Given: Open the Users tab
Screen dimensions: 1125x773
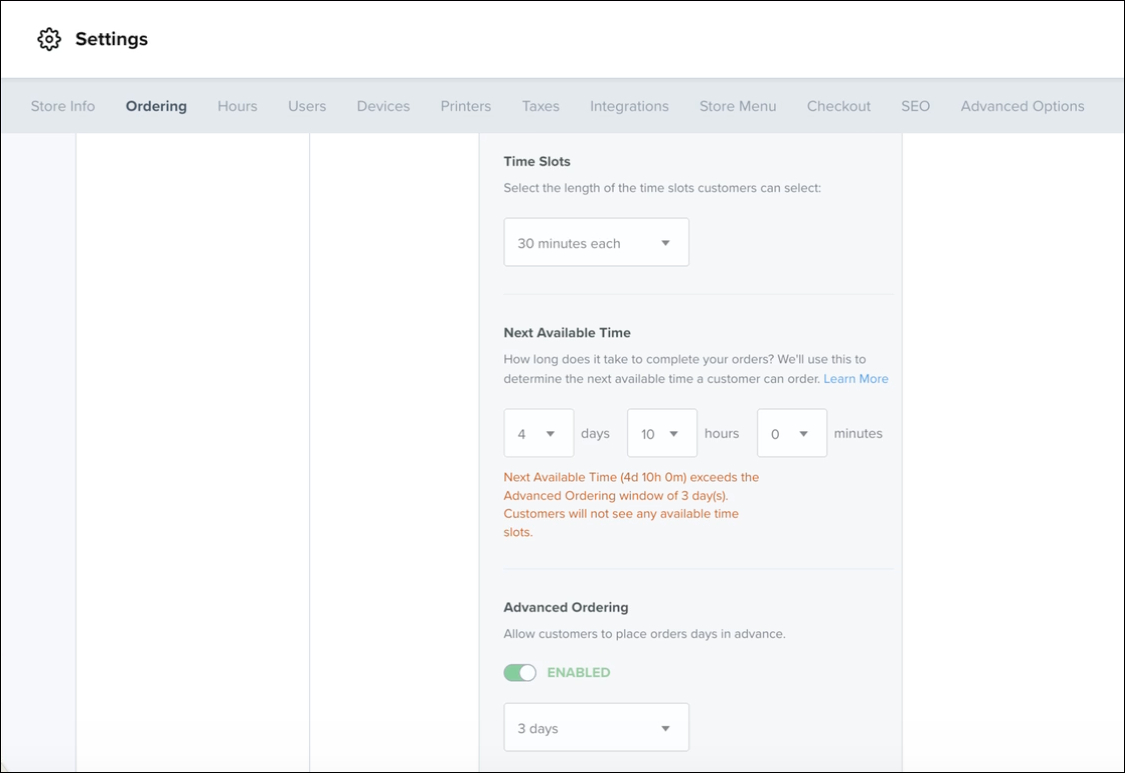Looking at the screenshot, I should (307, 106).
